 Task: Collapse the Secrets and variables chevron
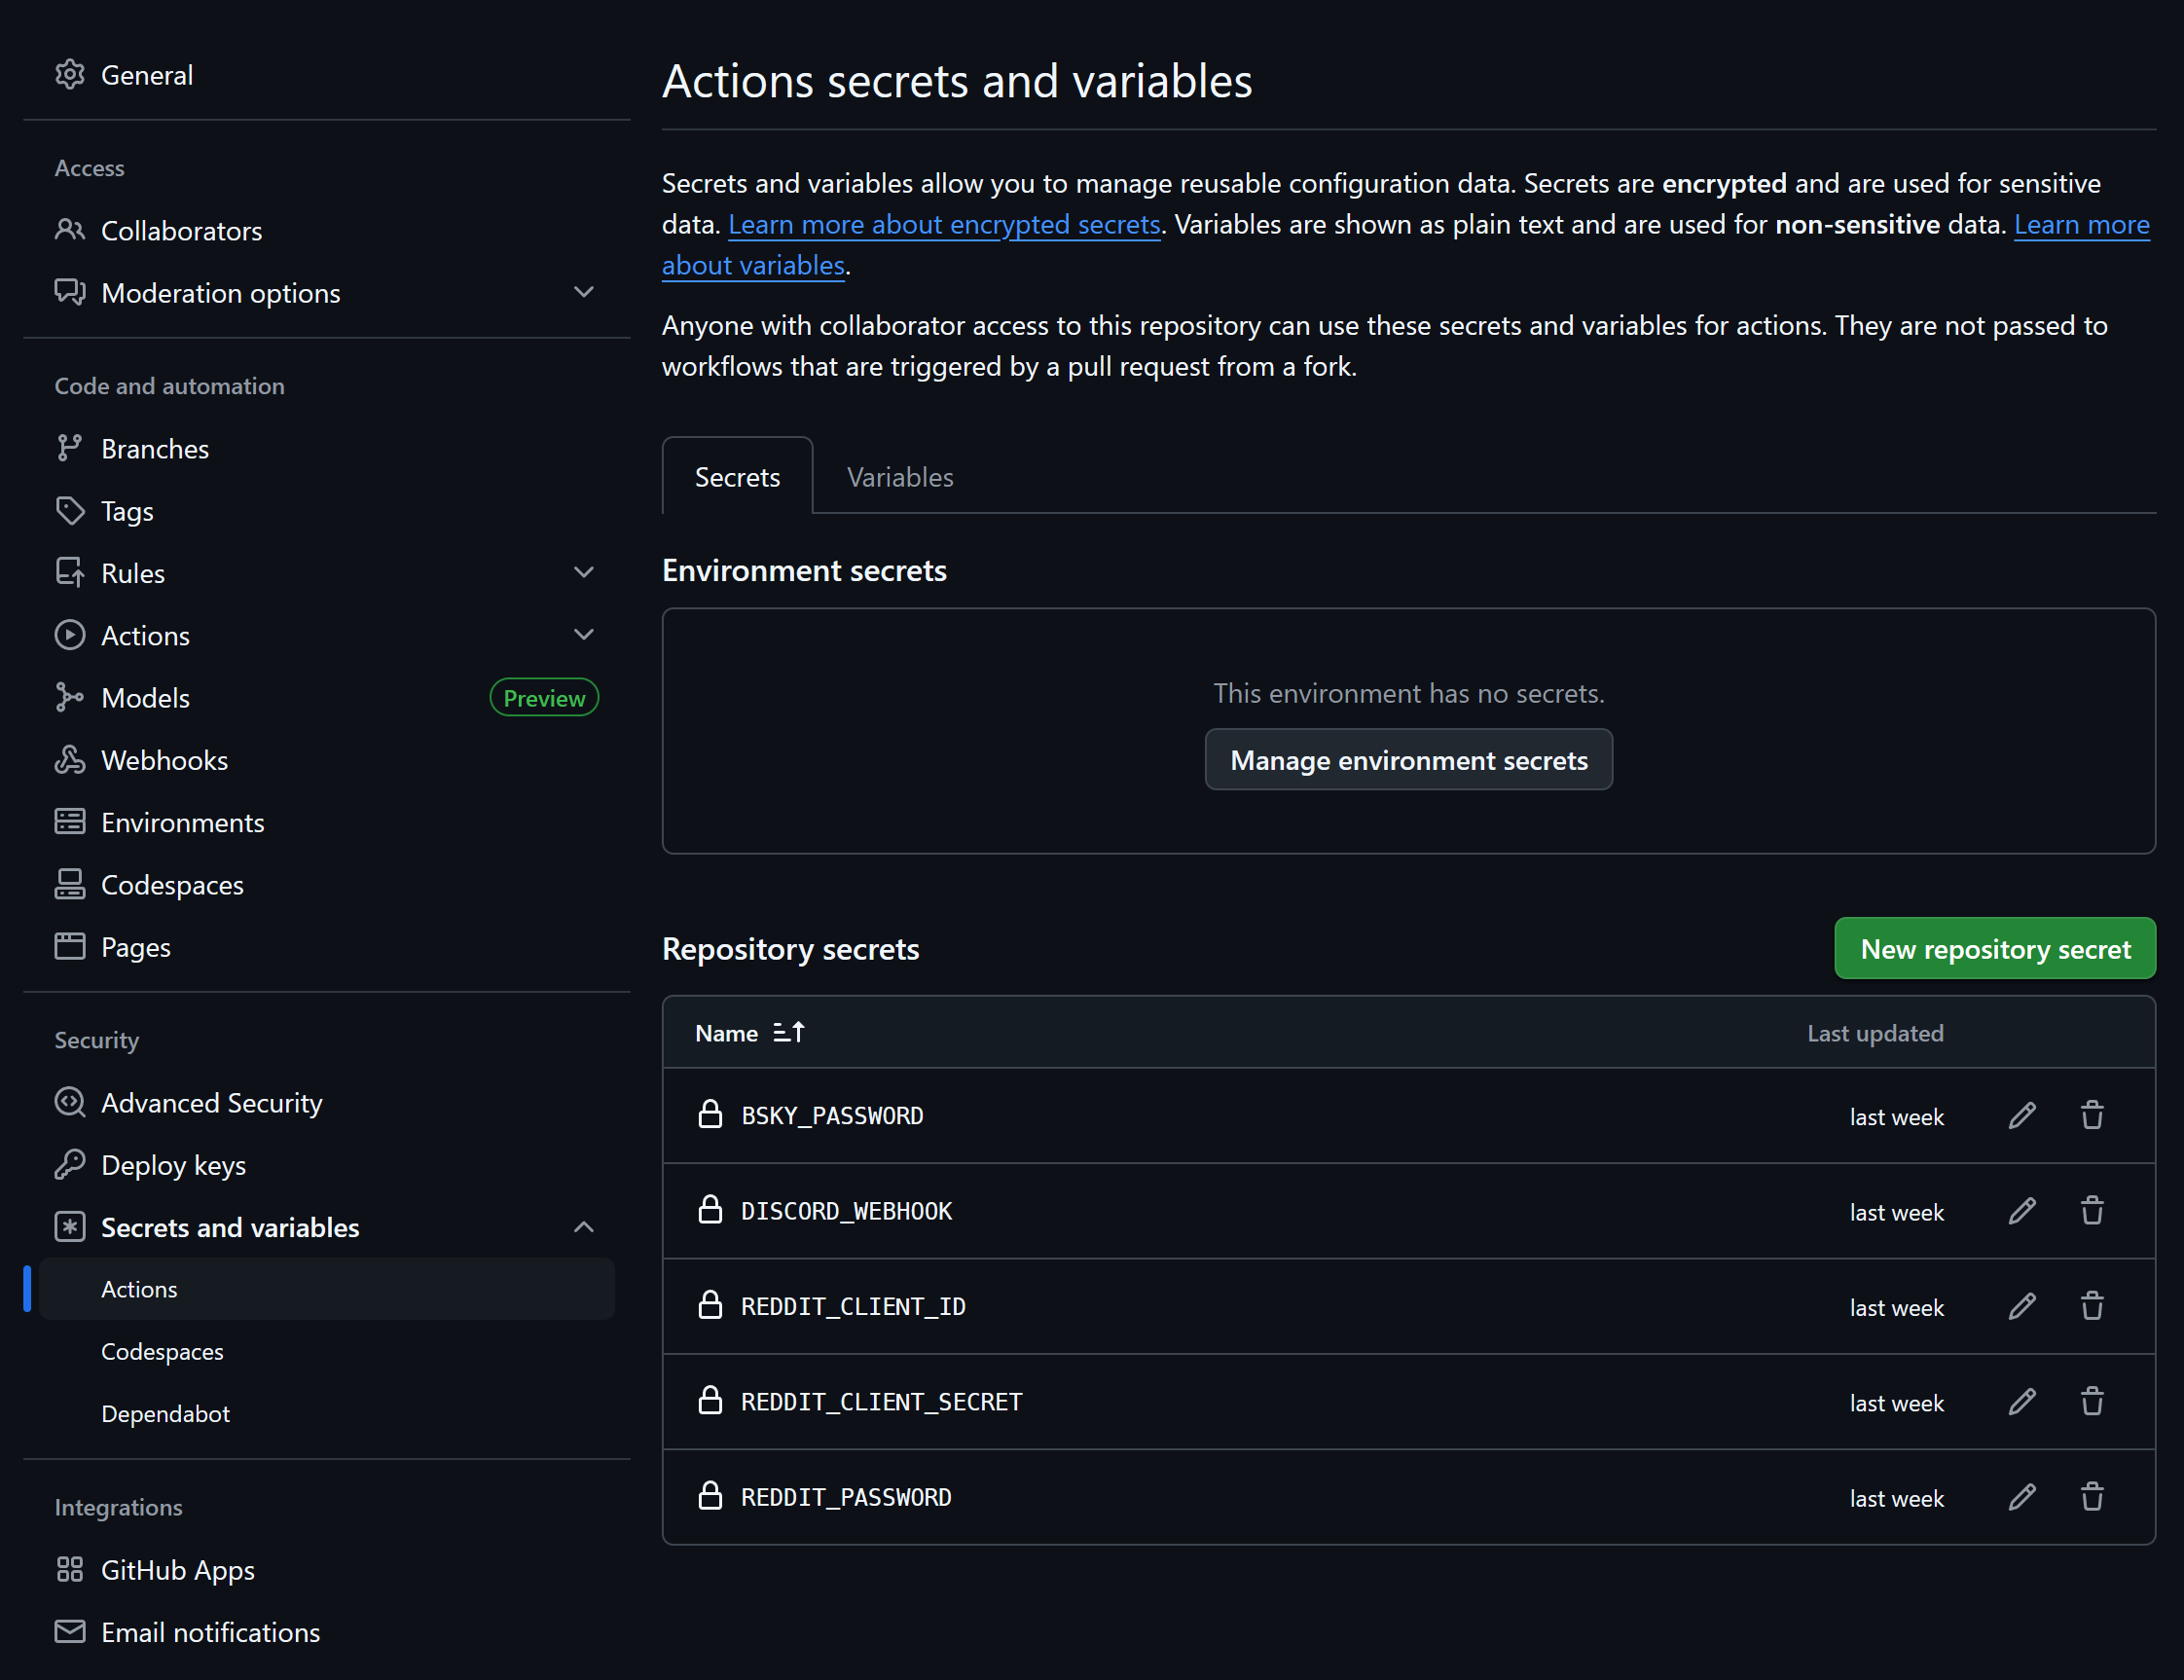coord(584,1227)
